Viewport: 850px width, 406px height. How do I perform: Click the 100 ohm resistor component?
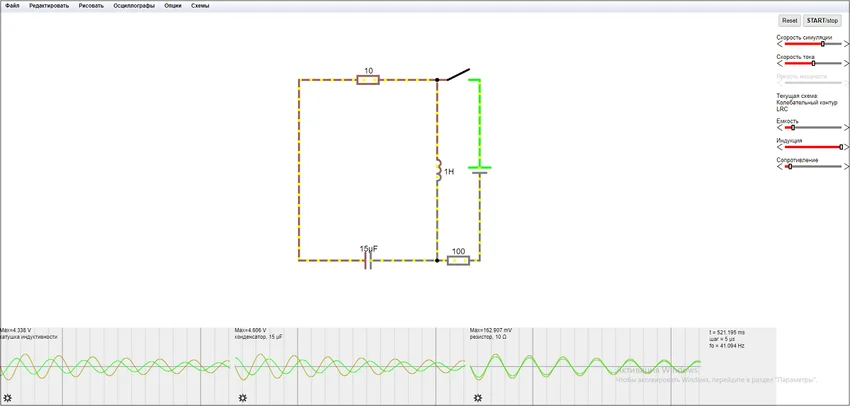point(458,260)
